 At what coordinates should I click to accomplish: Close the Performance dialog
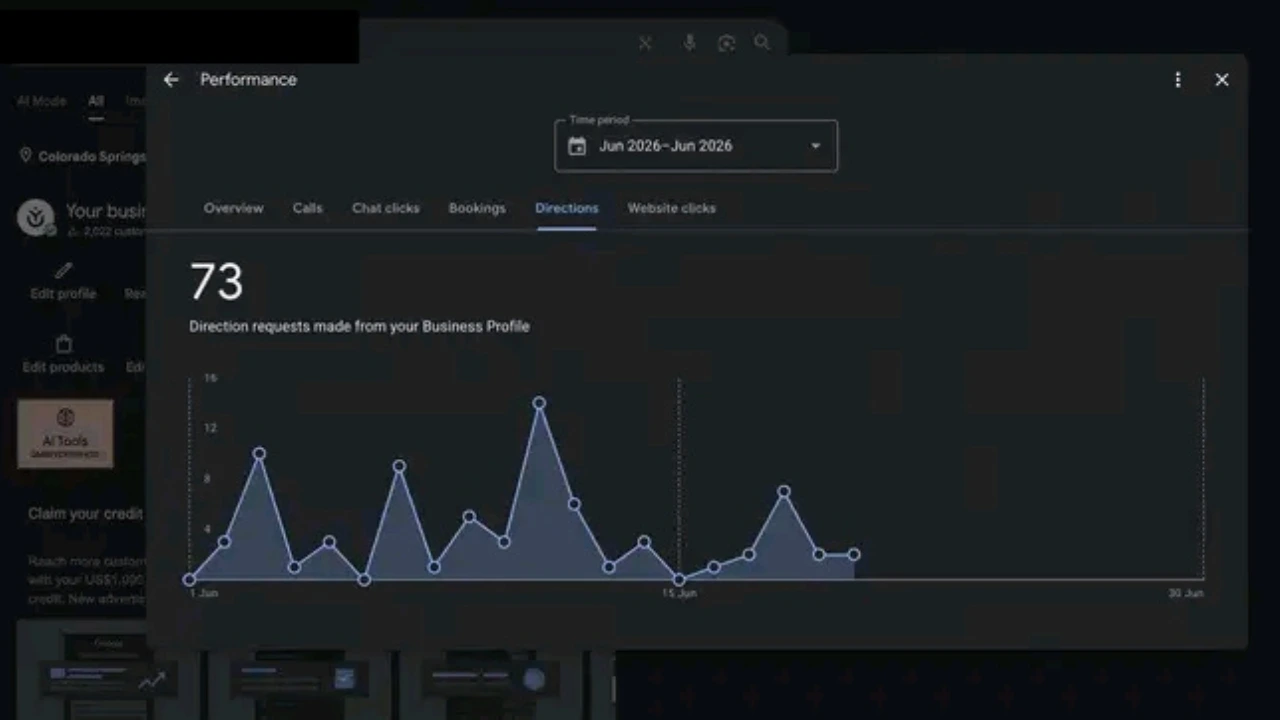[x=1222, y=80]
